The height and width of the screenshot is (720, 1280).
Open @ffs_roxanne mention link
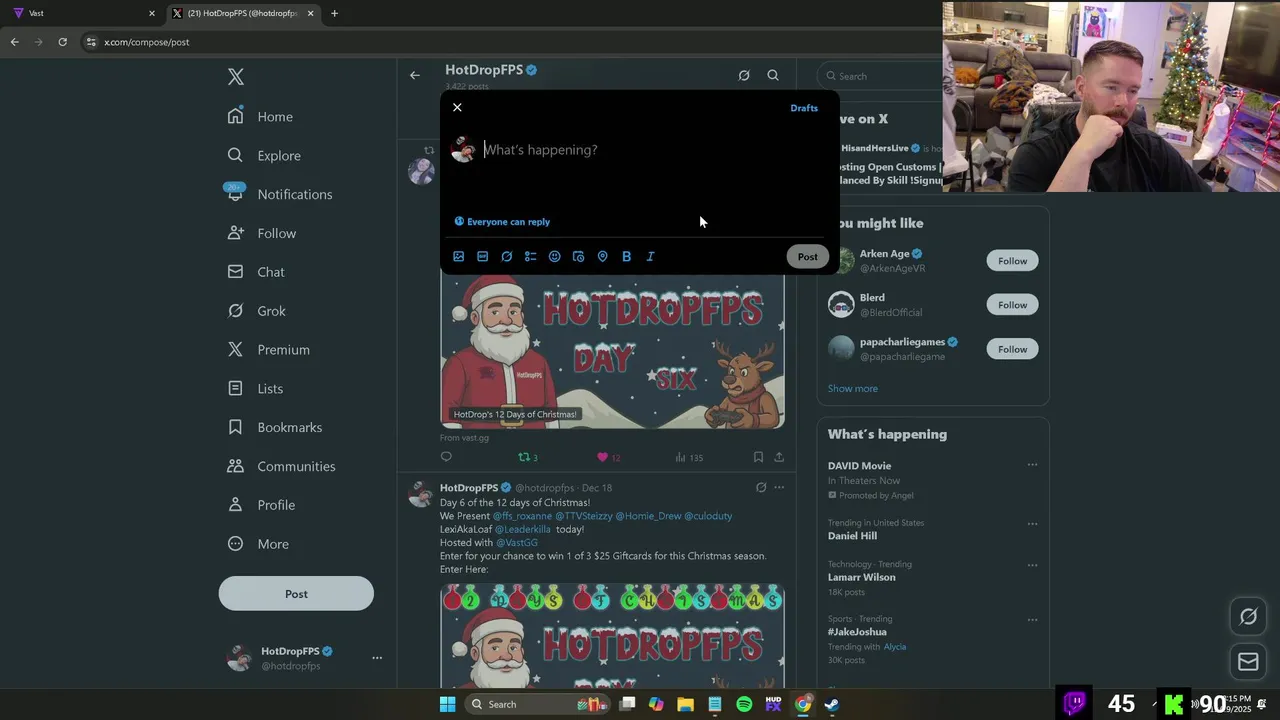[x=522, y=516]
